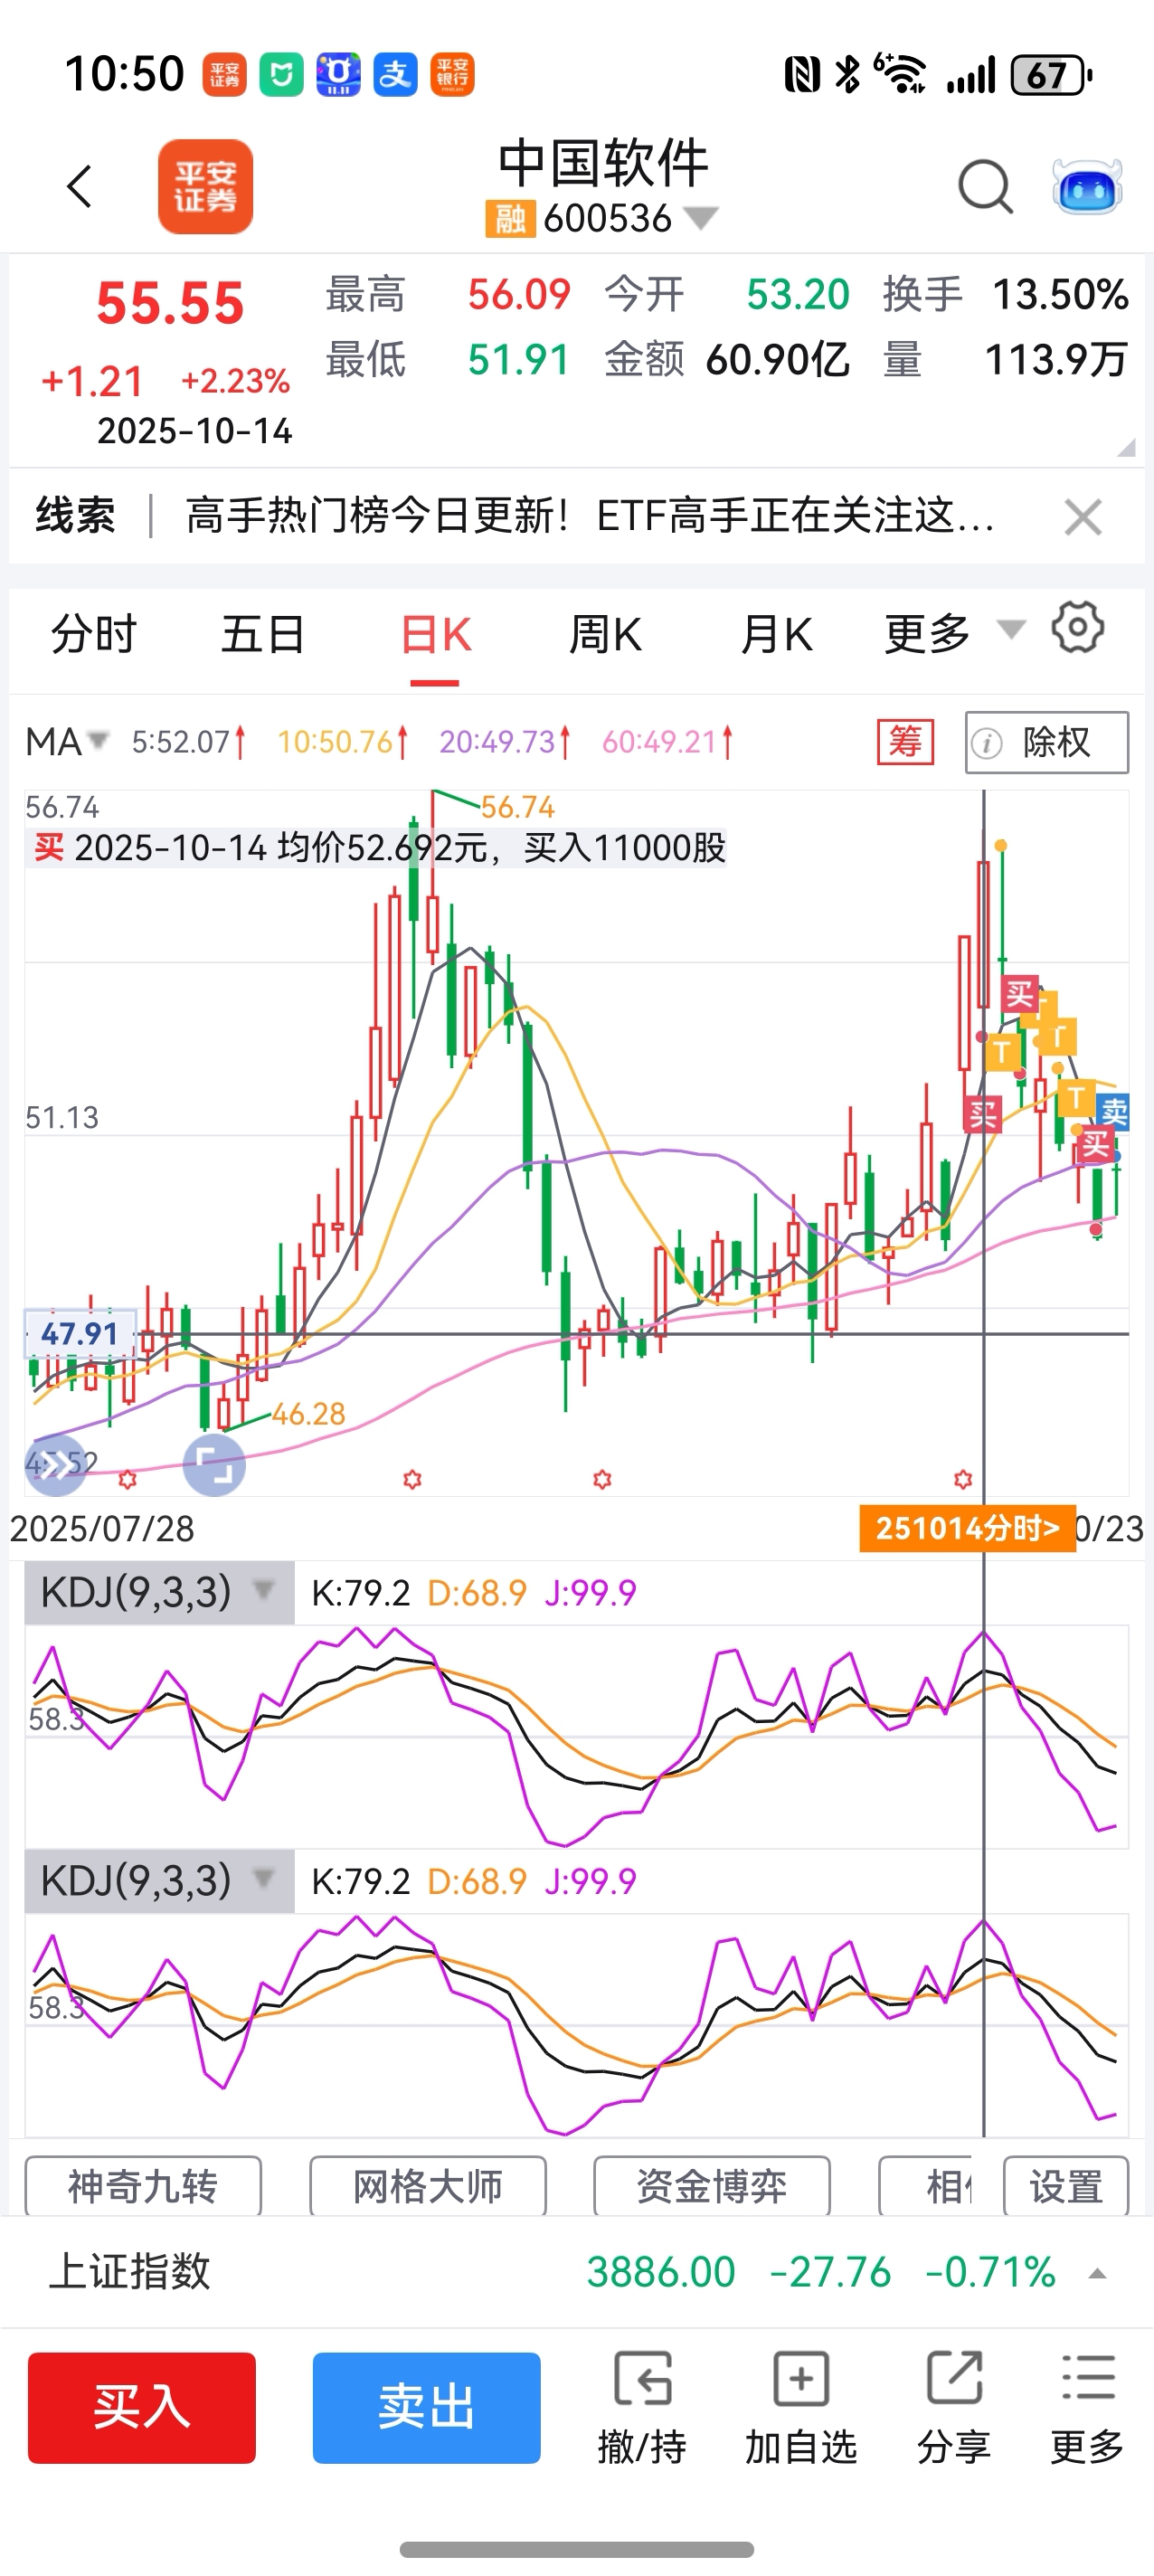Switch to 月K chart tab
The width and height of the screenshot is (1154, 2576).
coord(776,634)
